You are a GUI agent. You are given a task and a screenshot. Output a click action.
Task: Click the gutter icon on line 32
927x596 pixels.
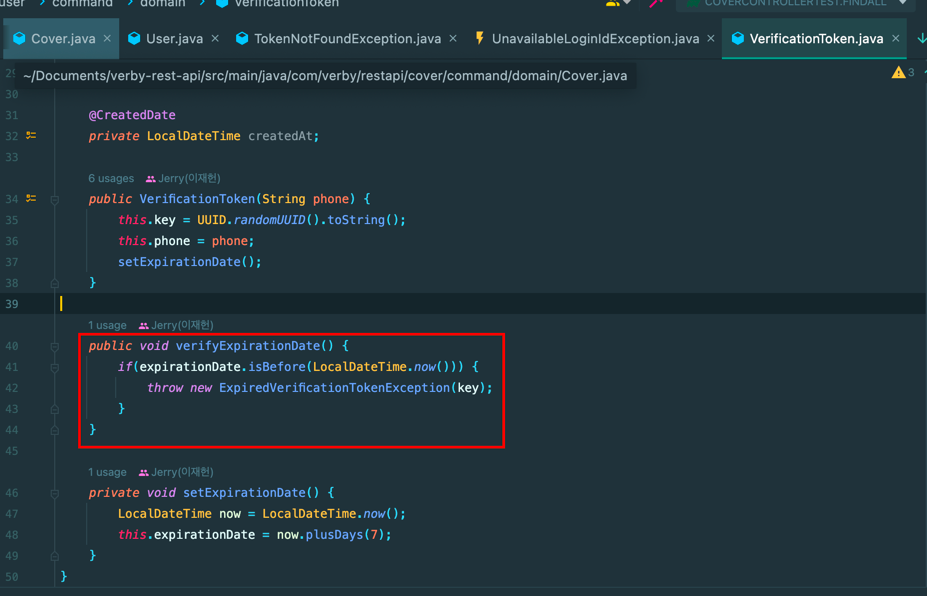coord(31,135)
